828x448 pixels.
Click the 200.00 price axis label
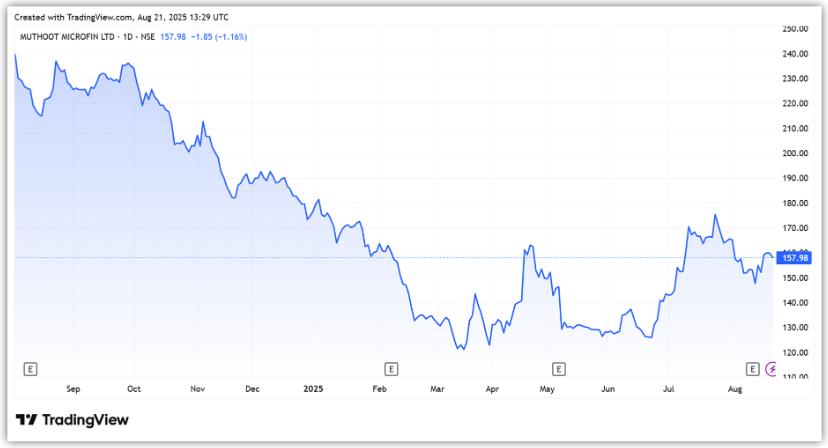pos(795,153)
